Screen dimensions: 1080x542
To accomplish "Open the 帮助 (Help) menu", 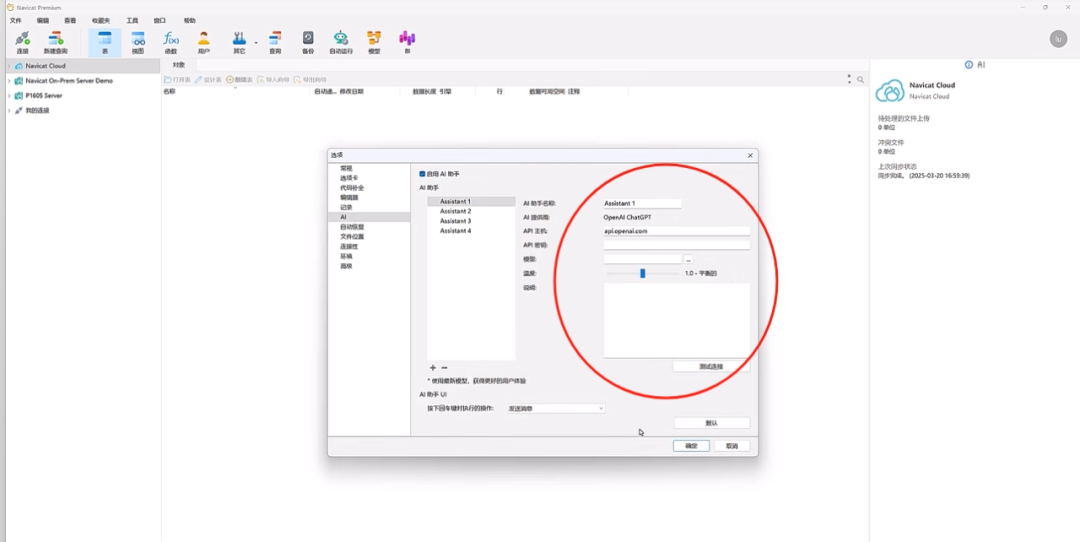I will (x=189, y=21).
